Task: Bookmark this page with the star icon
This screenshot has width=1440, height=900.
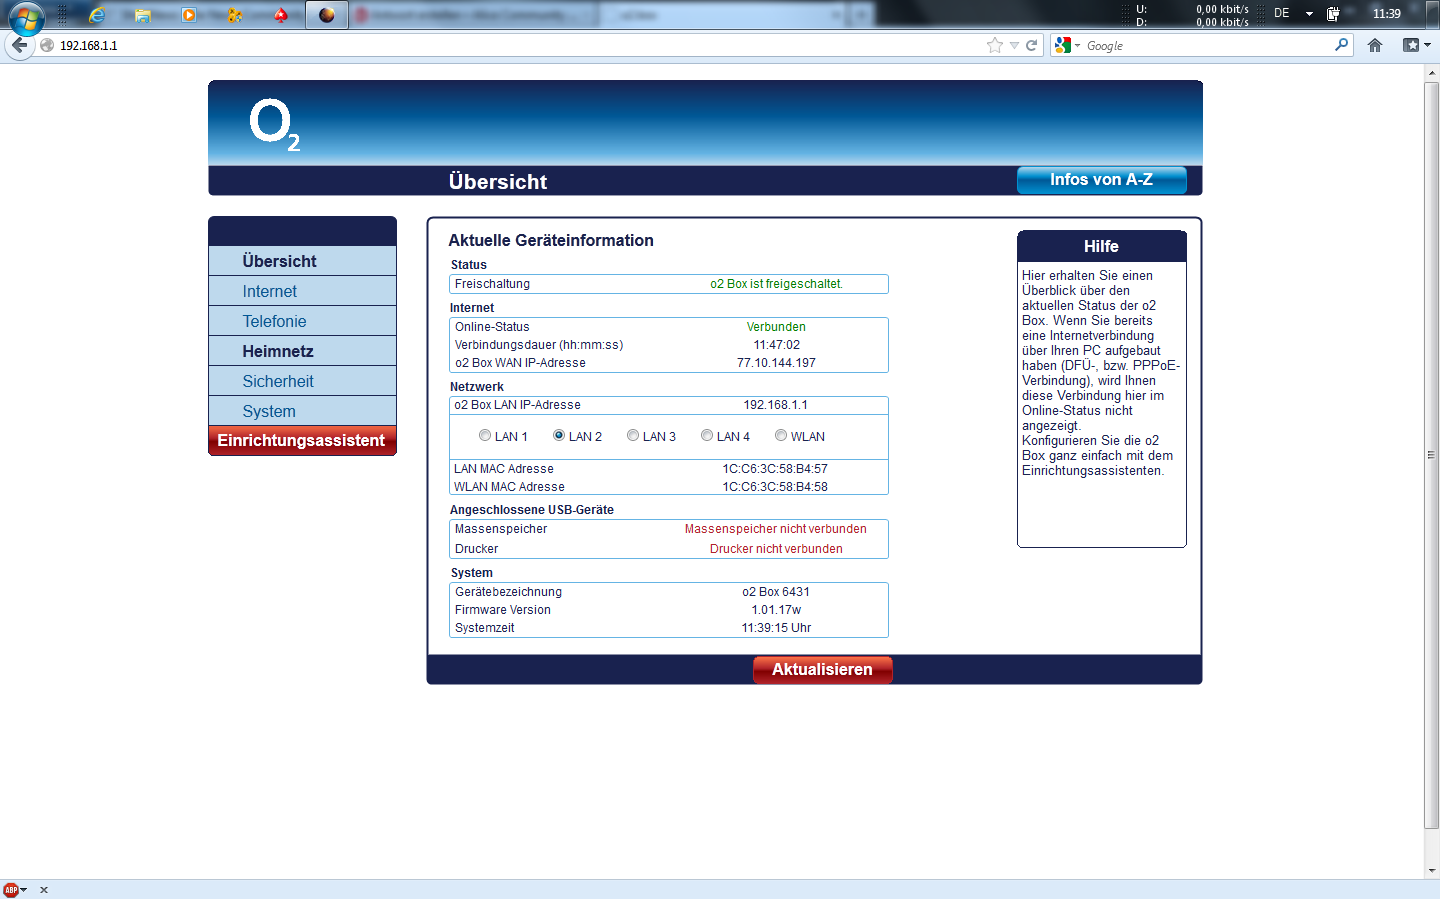Action: tap(994, 45)
